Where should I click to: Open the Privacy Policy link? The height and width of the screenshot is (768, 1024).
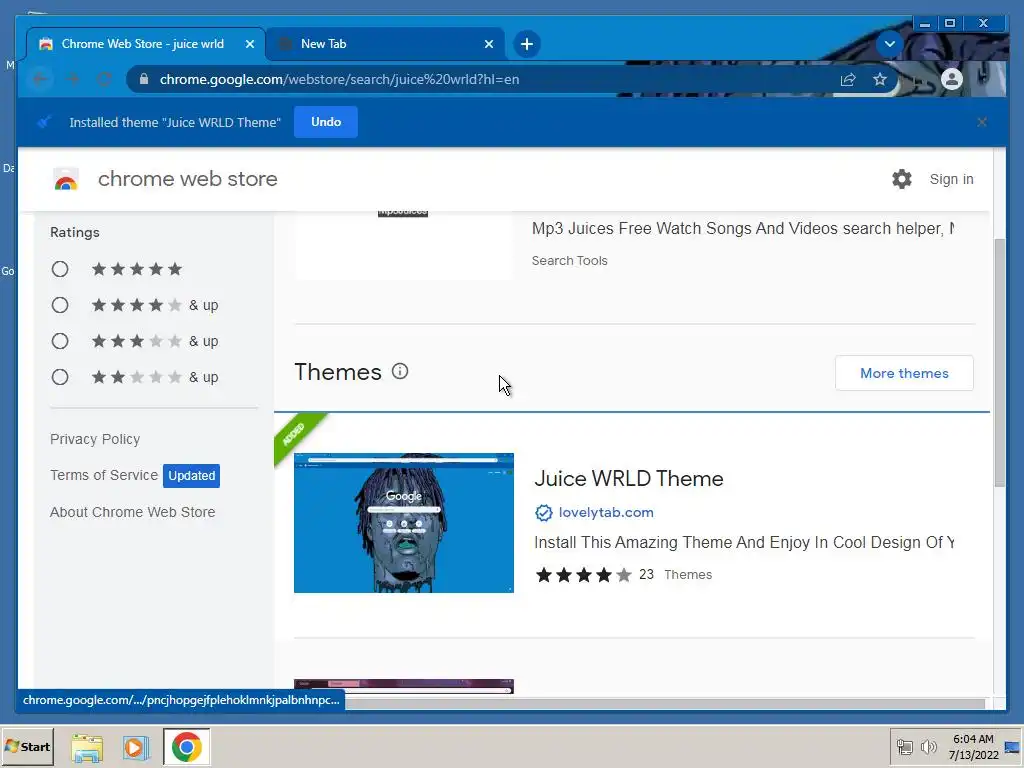95,439
